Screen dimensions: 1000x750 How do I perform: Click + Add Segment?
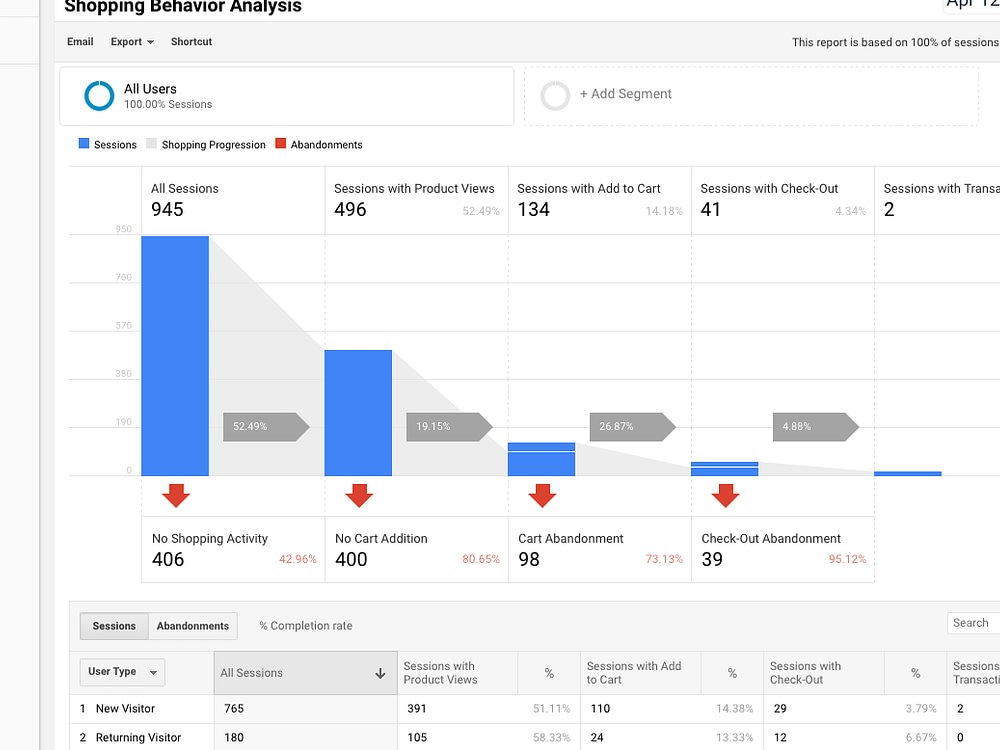(x=625, y=94)
